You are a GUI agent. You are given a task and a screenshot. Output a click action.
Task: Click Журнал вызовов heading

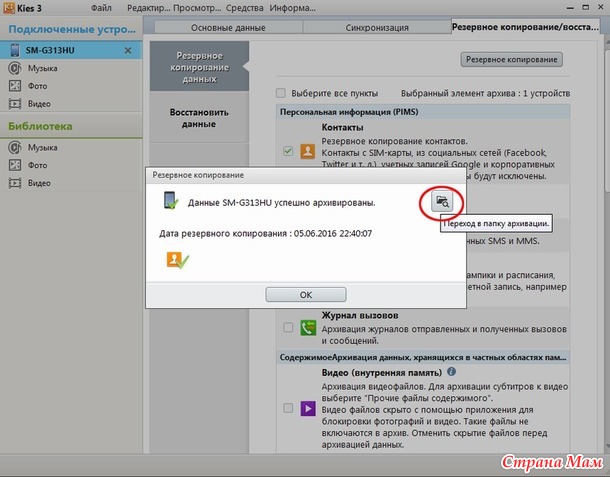359,315
